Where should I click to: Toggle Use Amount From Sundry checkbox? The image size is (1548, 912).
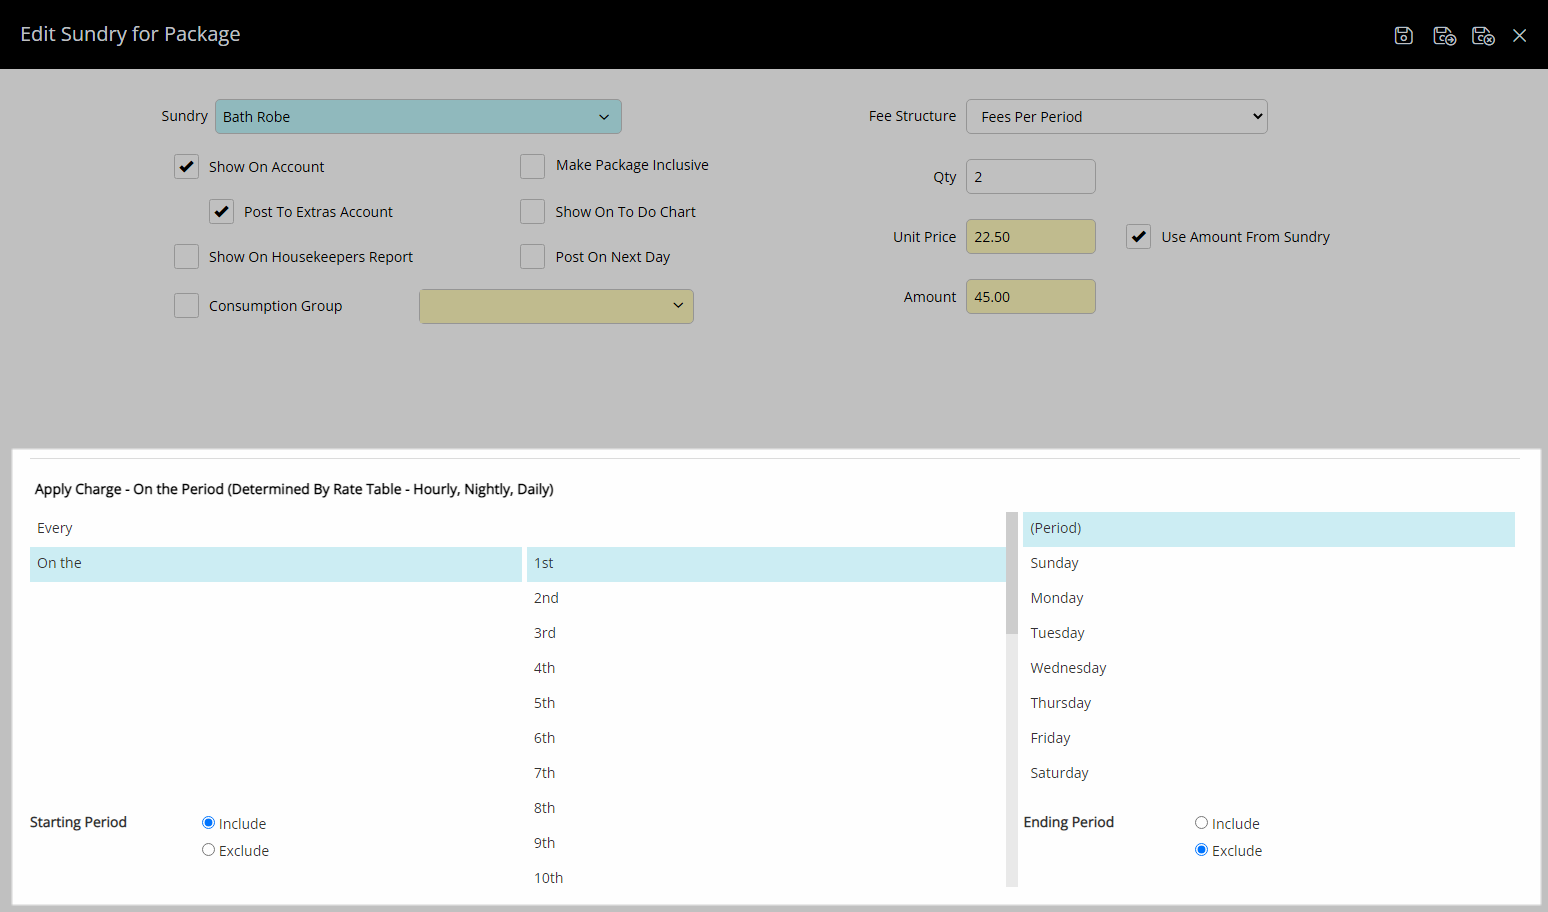tap(1138, 237)
